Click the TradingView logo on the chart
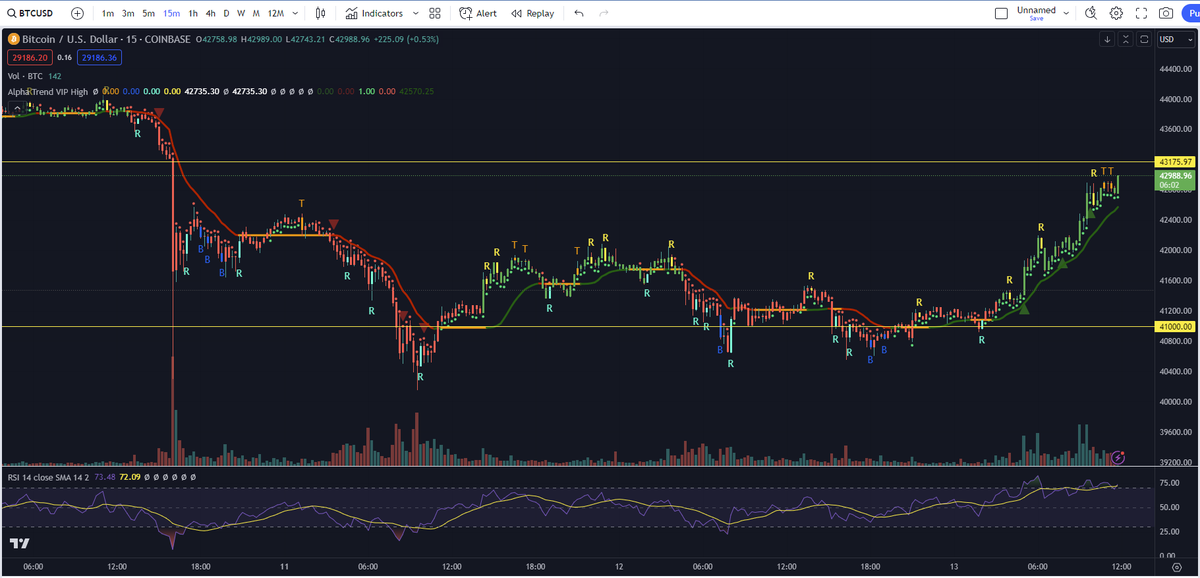 click(x=19, y=542)
